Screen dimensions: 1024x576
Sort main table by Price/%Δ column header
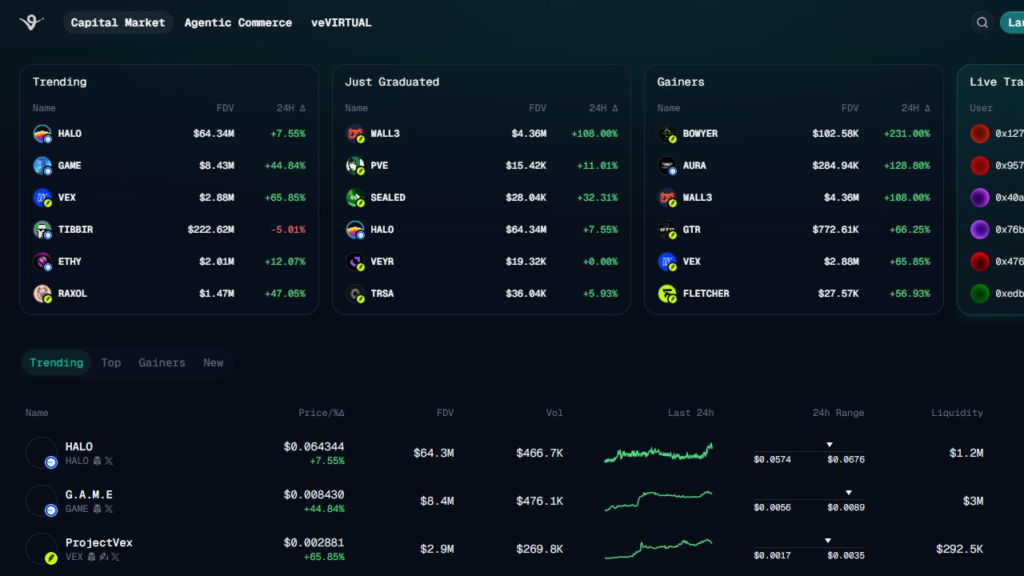(x=321, y=413)
